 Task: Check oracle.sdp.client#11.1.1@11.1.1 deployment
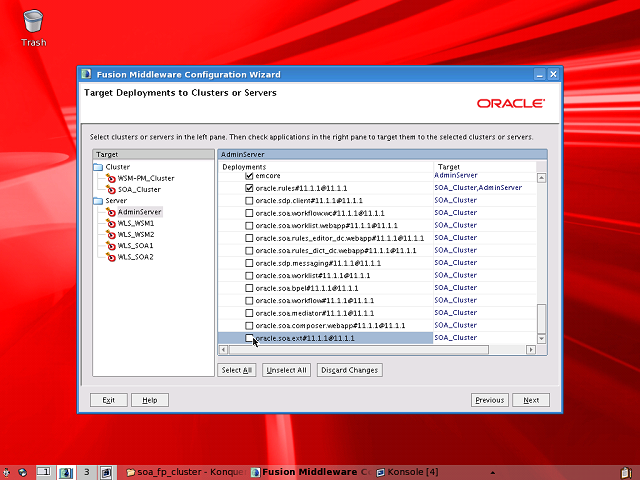pyautogui.click(x=249, y=201)
